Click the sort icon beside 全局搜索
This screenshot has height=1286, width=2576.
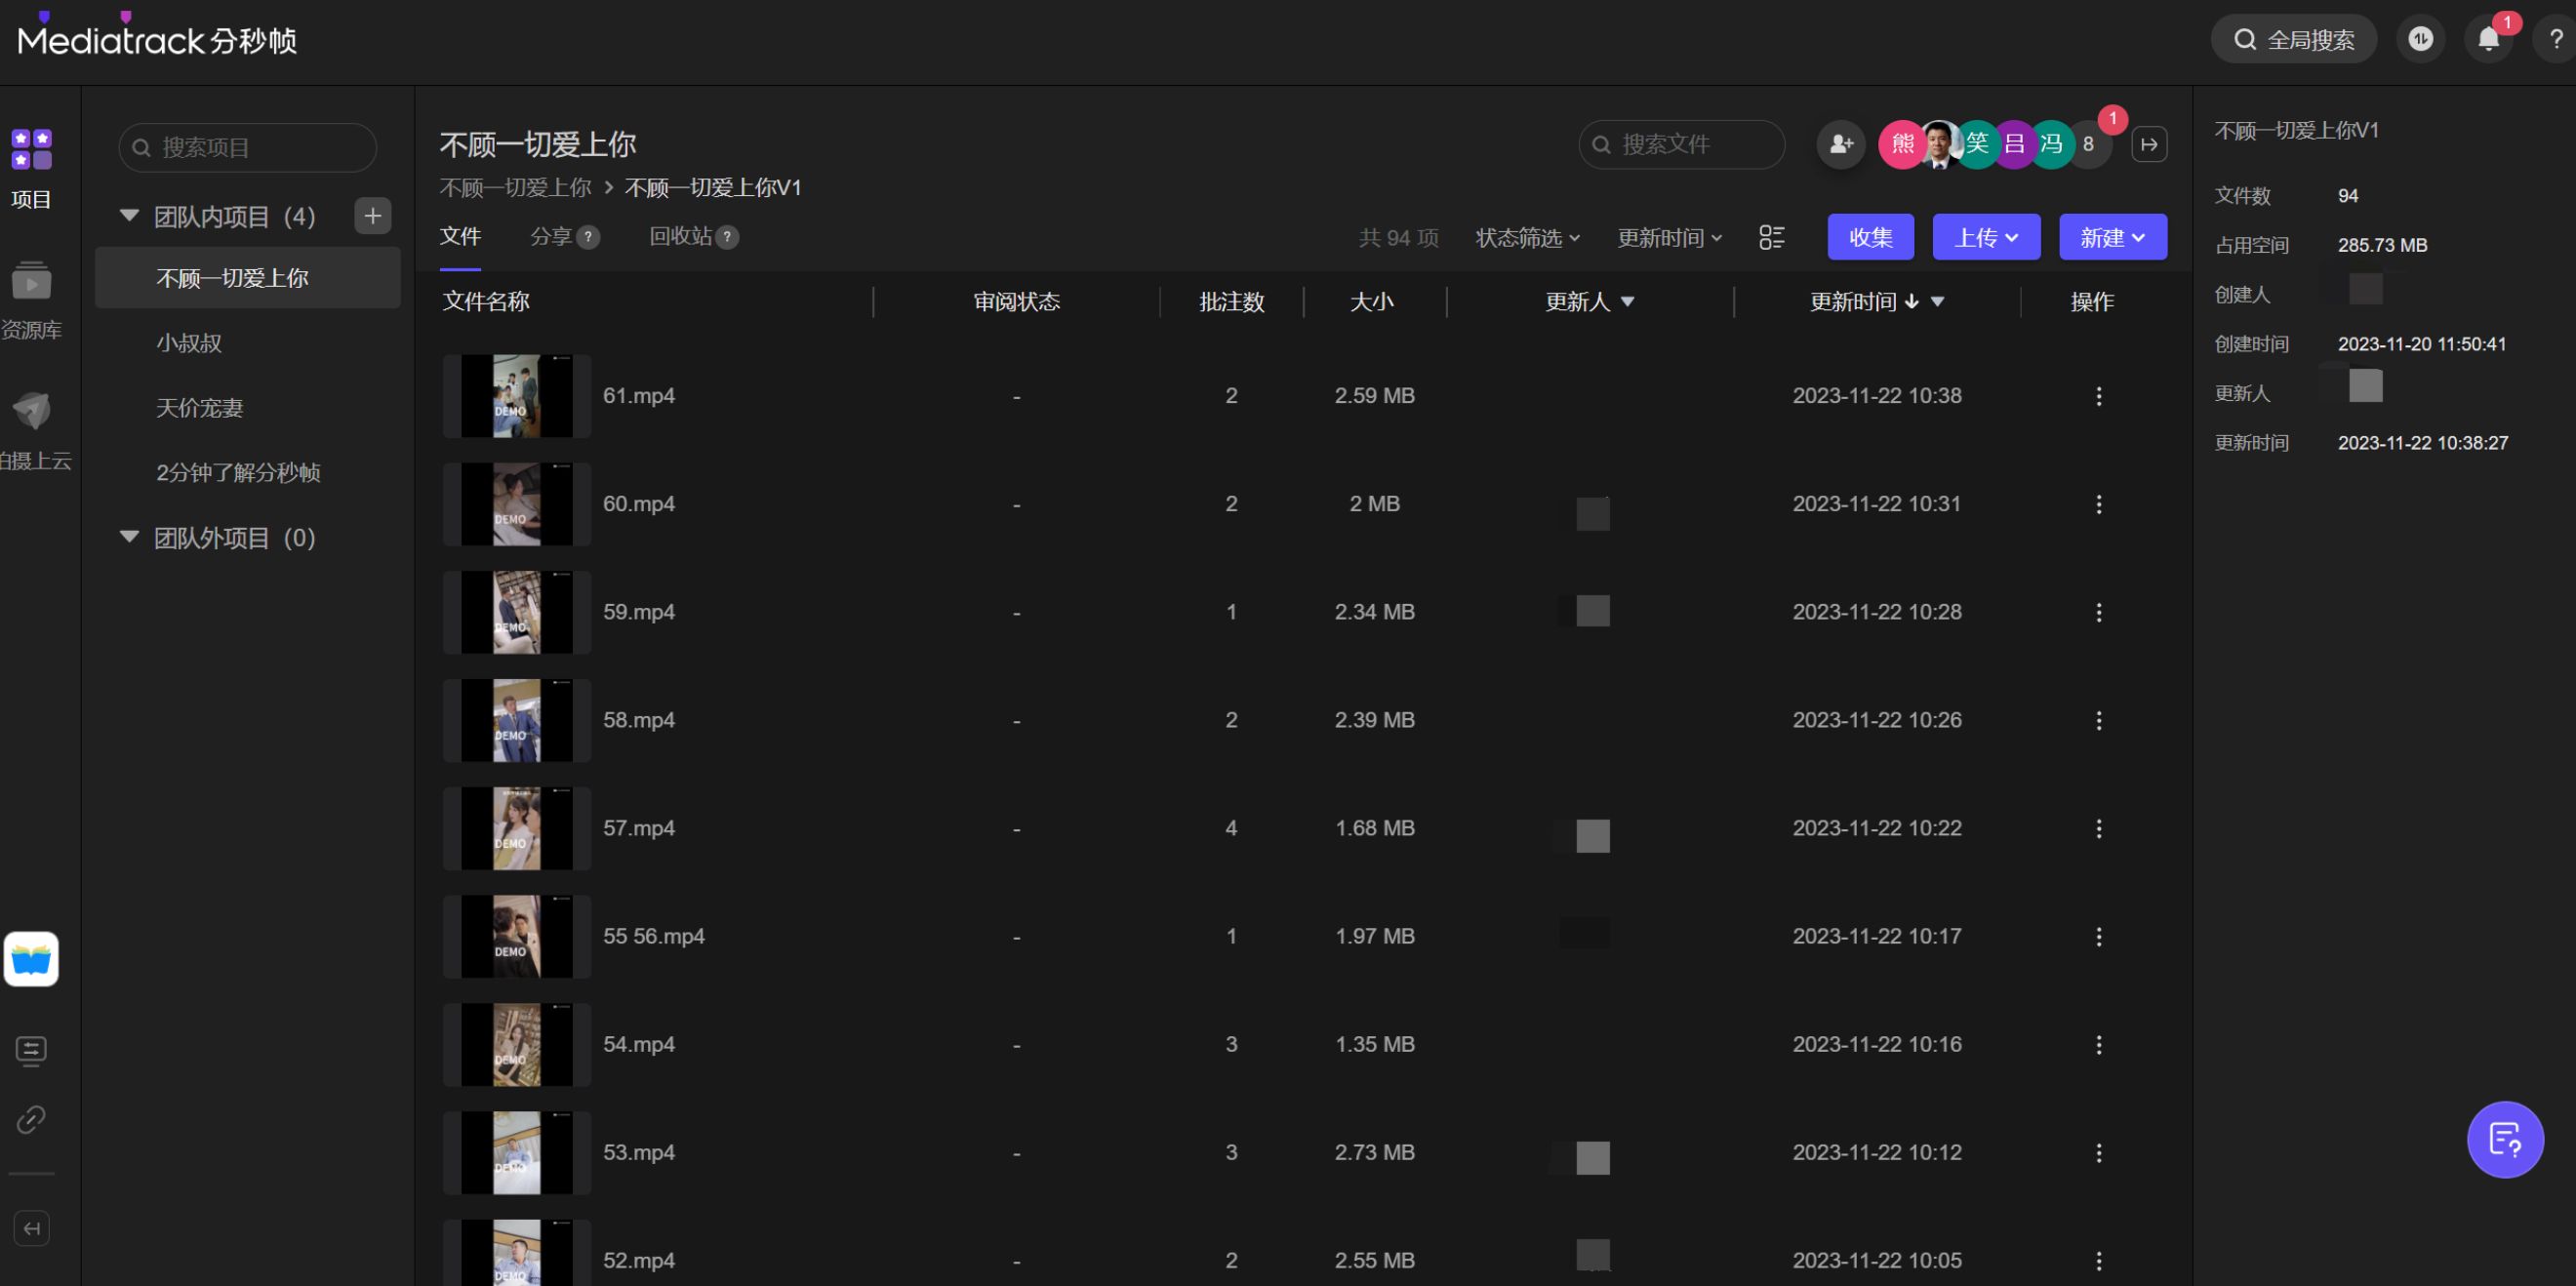2421,38
